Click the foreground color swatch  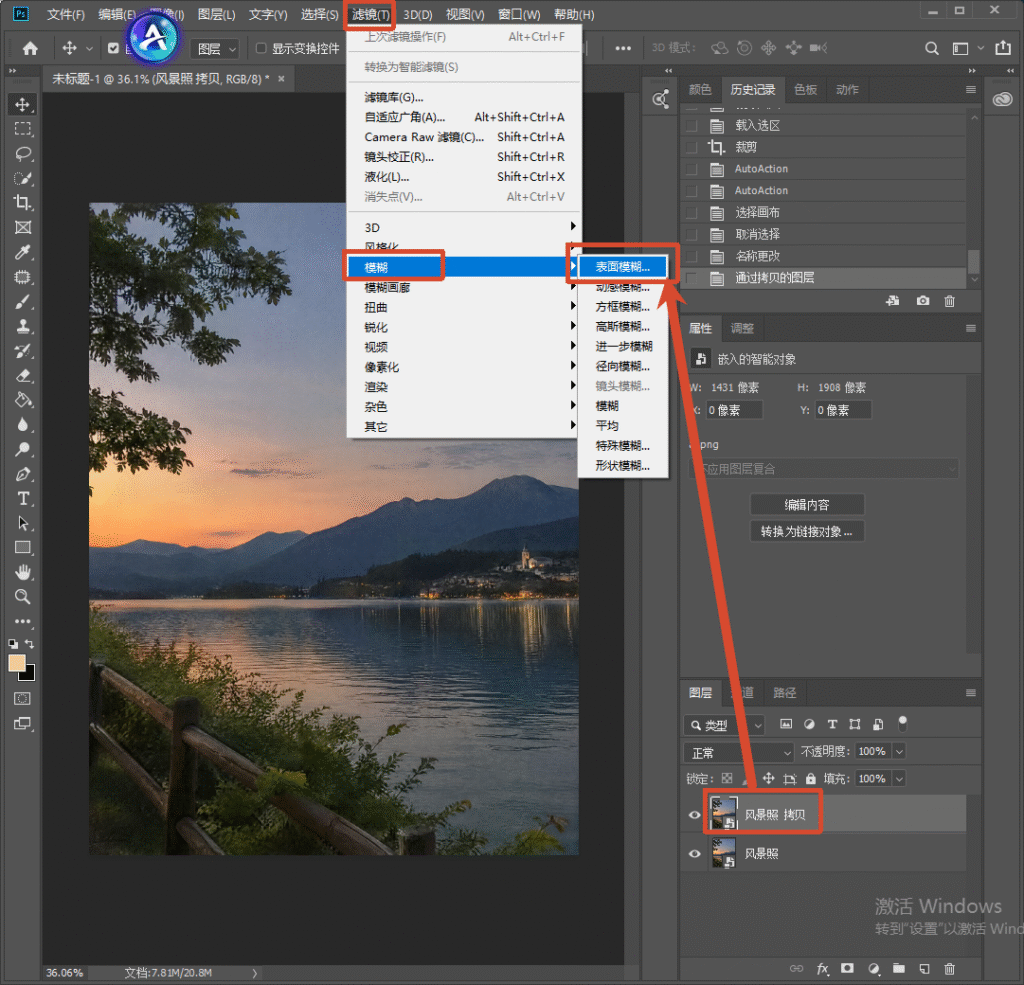(16, 663)
